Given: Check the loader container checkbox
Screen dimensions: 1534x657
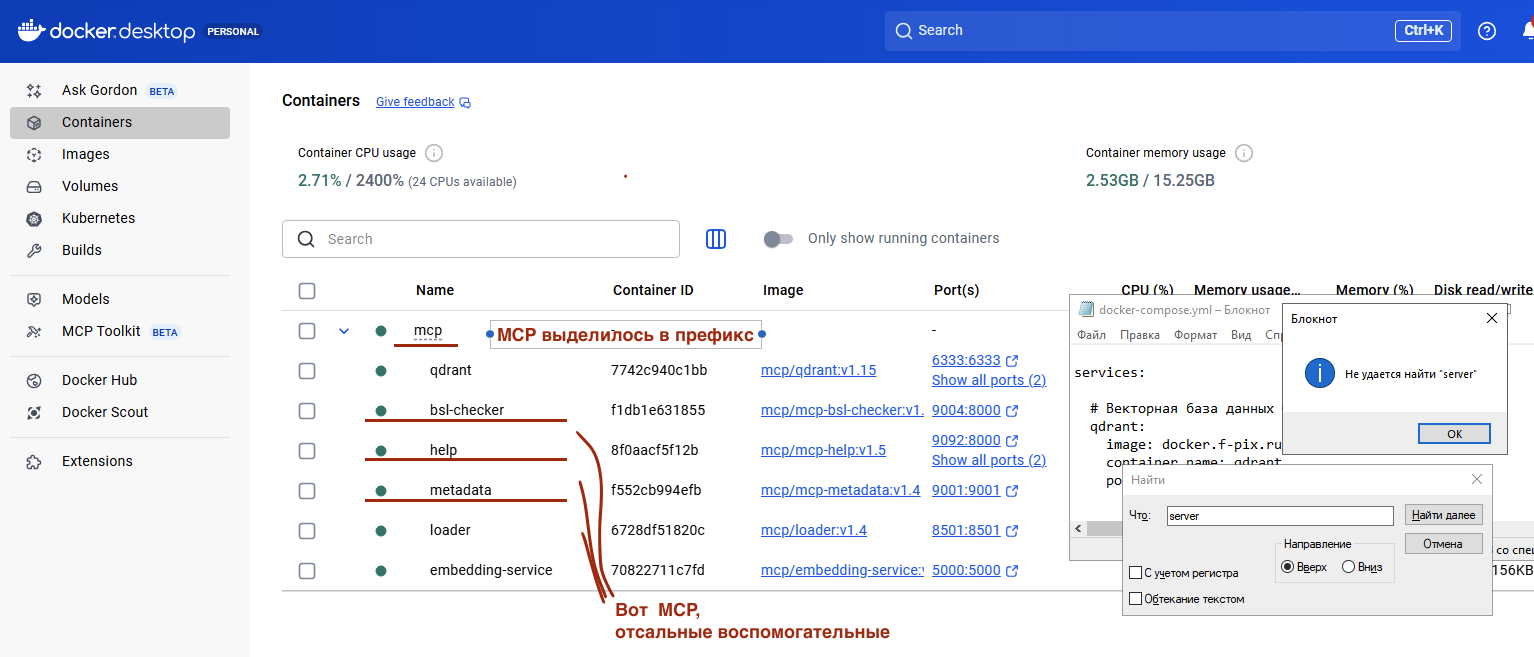Looking at the screenshot, I should (x=307, y=531).
